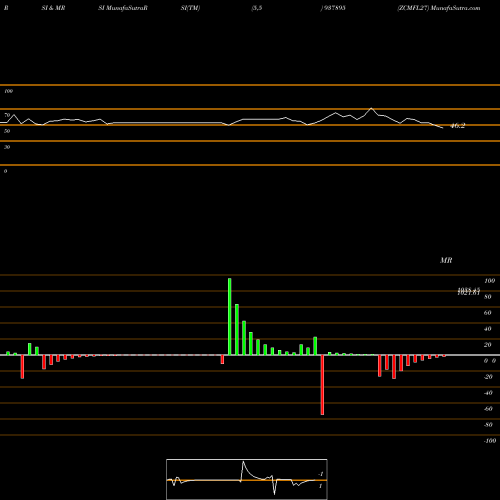Click the -80 label on MR axis

pos(488,425)
